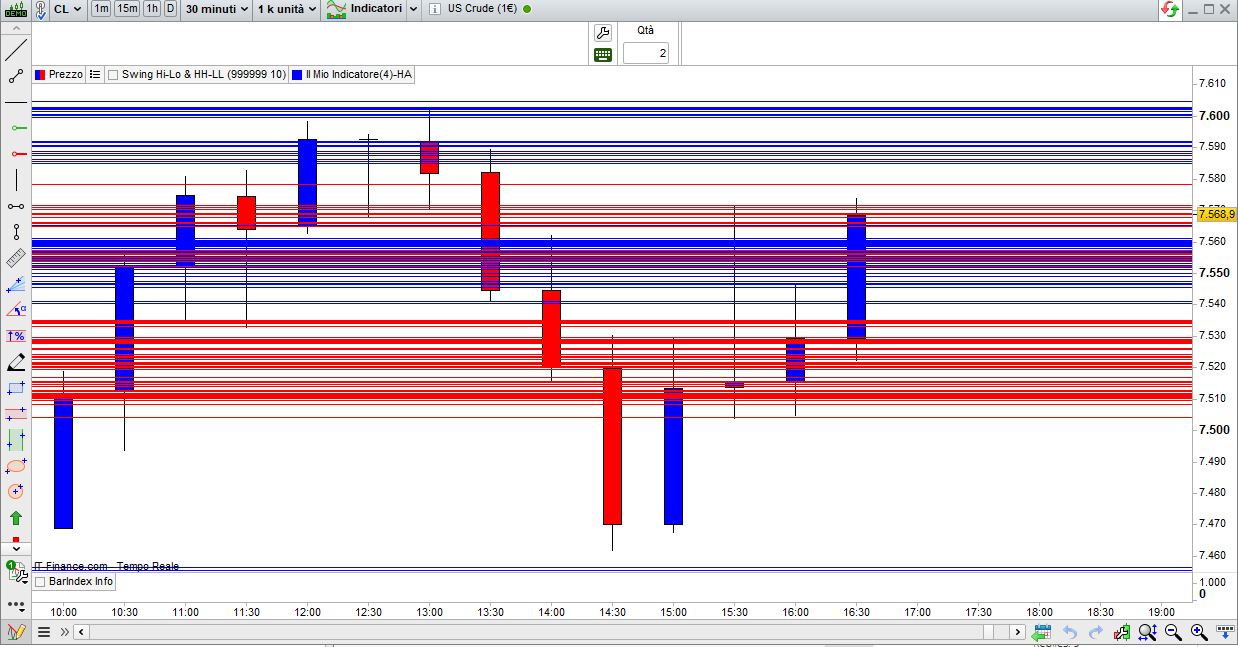Open the Prezzo price settings label
The width and height of the screenshot is (1238, 647).
coord(66,74)
